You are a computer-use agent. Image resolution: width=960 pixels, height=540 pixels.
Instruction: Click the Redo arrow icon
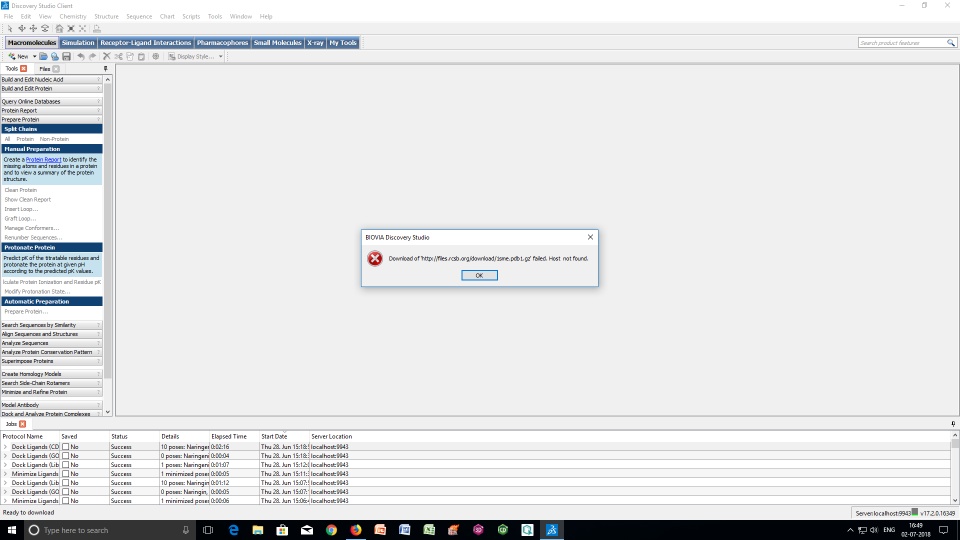pyautogui.click(x=92, y=56)
